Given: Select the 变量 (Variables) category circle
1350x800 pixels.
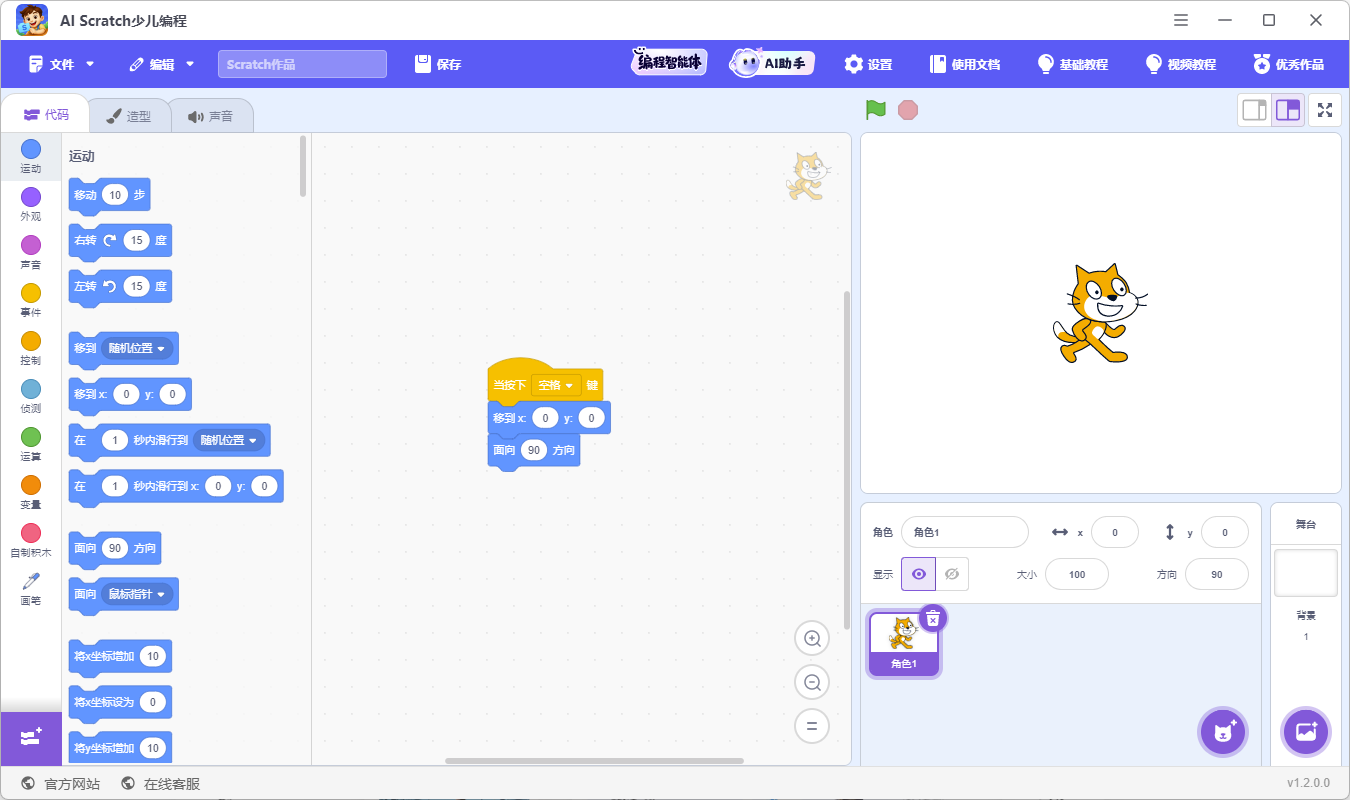Looking at the screenshot, I should coord(31,485).
